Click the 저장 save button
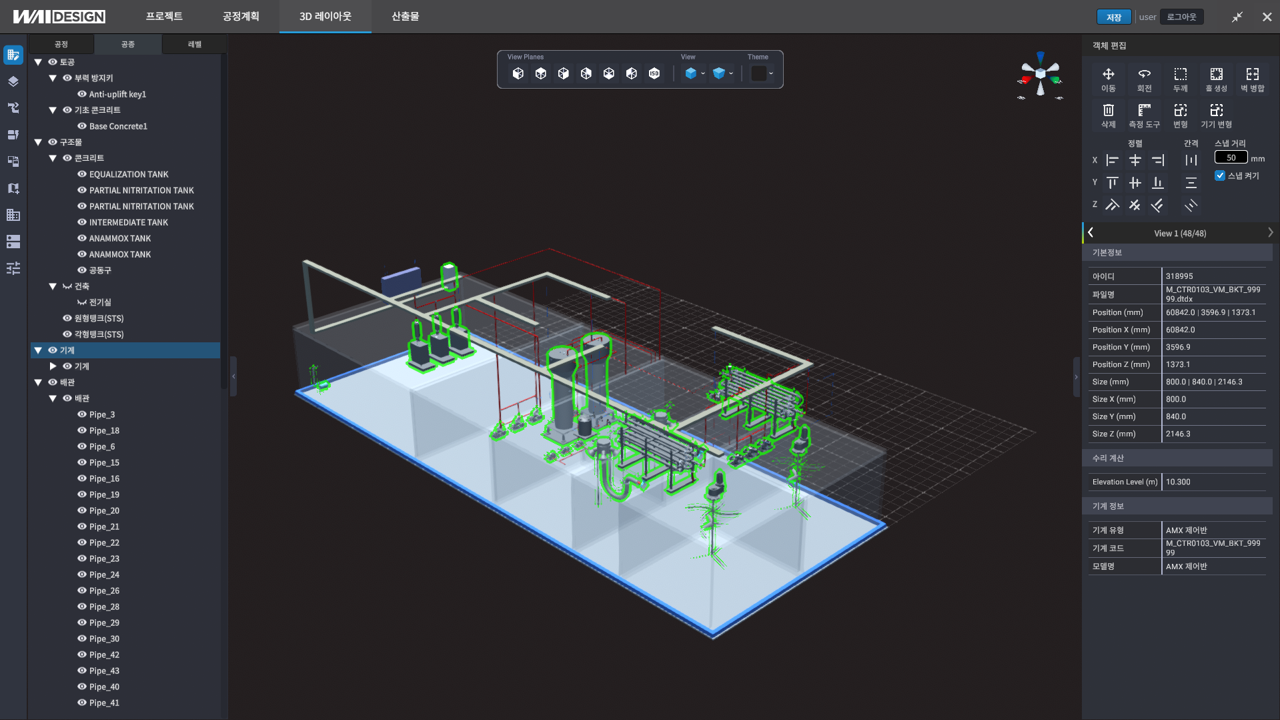 (1114, 17)
